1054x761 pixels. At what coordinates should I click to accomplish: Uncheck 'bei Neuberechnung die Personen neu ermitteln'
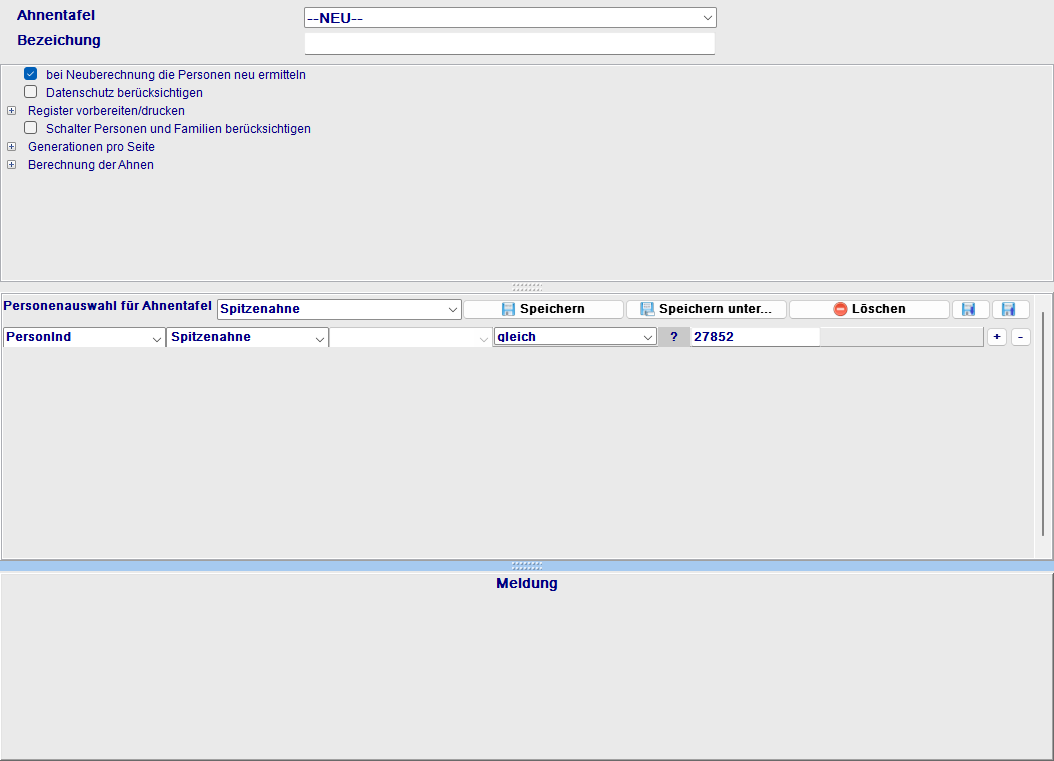31,74
